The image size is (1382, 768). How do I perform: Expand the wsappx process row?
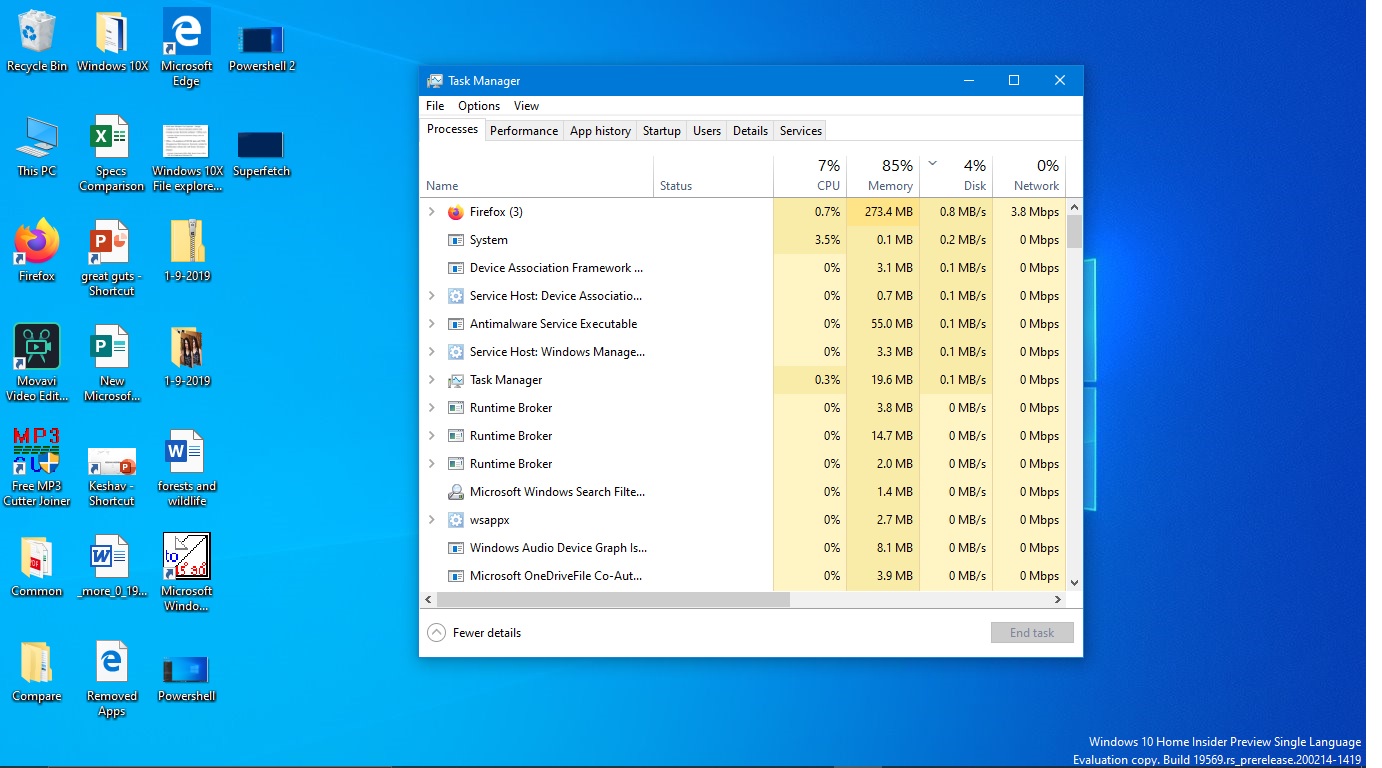[x=432, y=520]
